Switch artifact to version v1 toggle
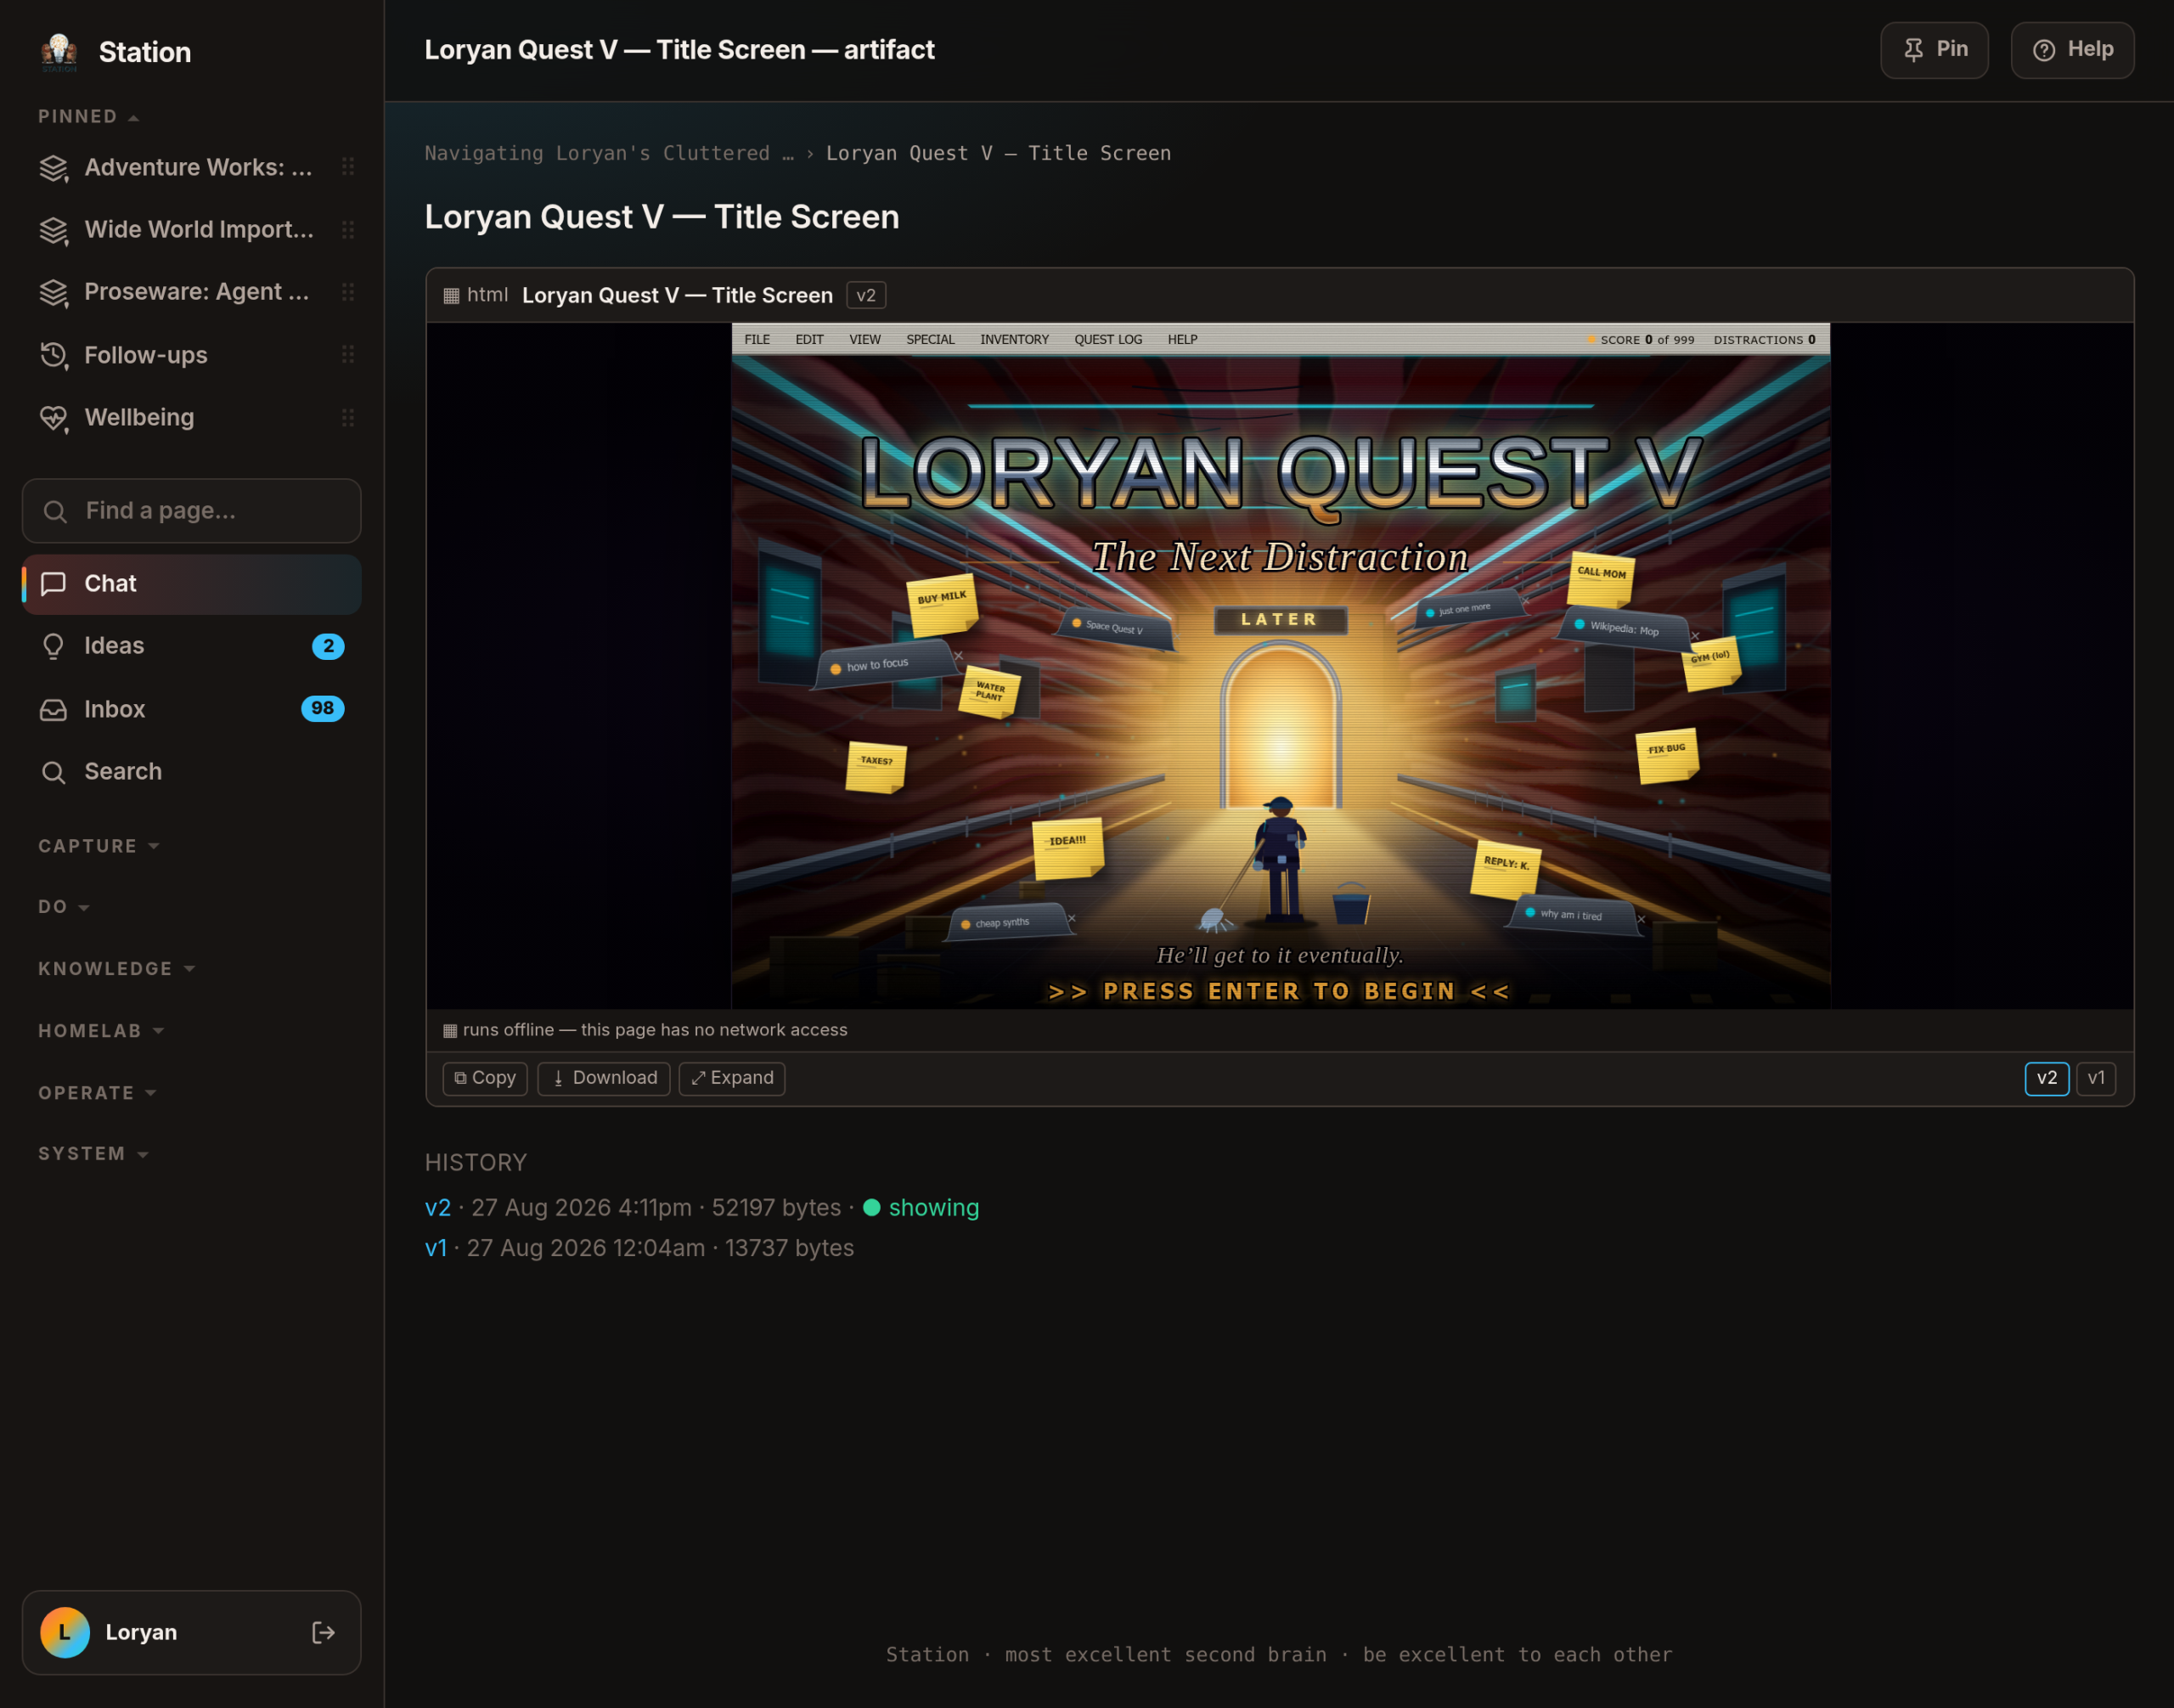This screenshot has width=2174, height=1708. pos(2096,1078)
